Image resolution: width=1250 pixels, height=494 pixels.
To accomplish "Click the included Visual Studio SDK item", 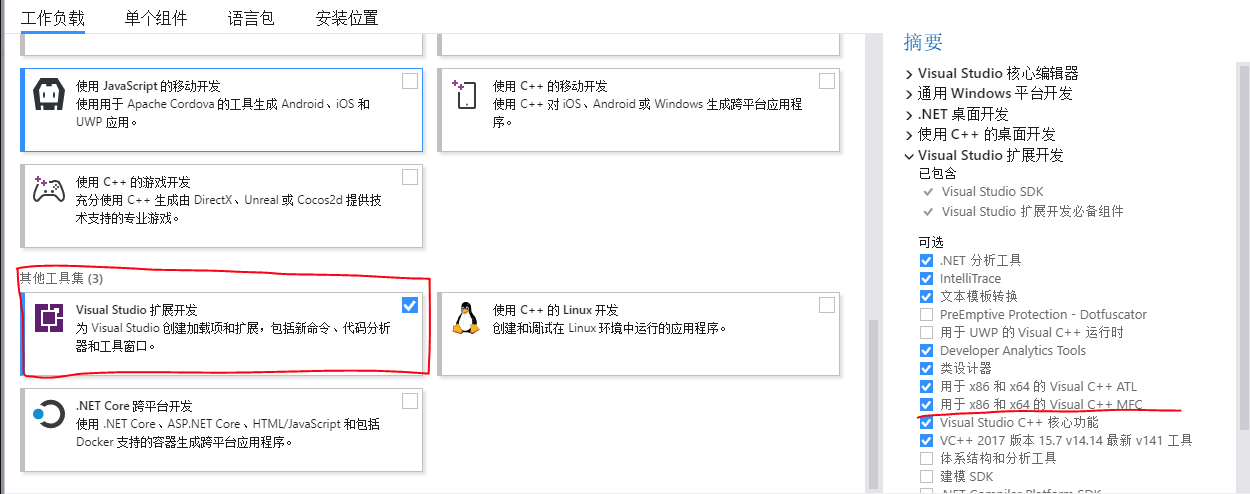I will click(992, 192).
